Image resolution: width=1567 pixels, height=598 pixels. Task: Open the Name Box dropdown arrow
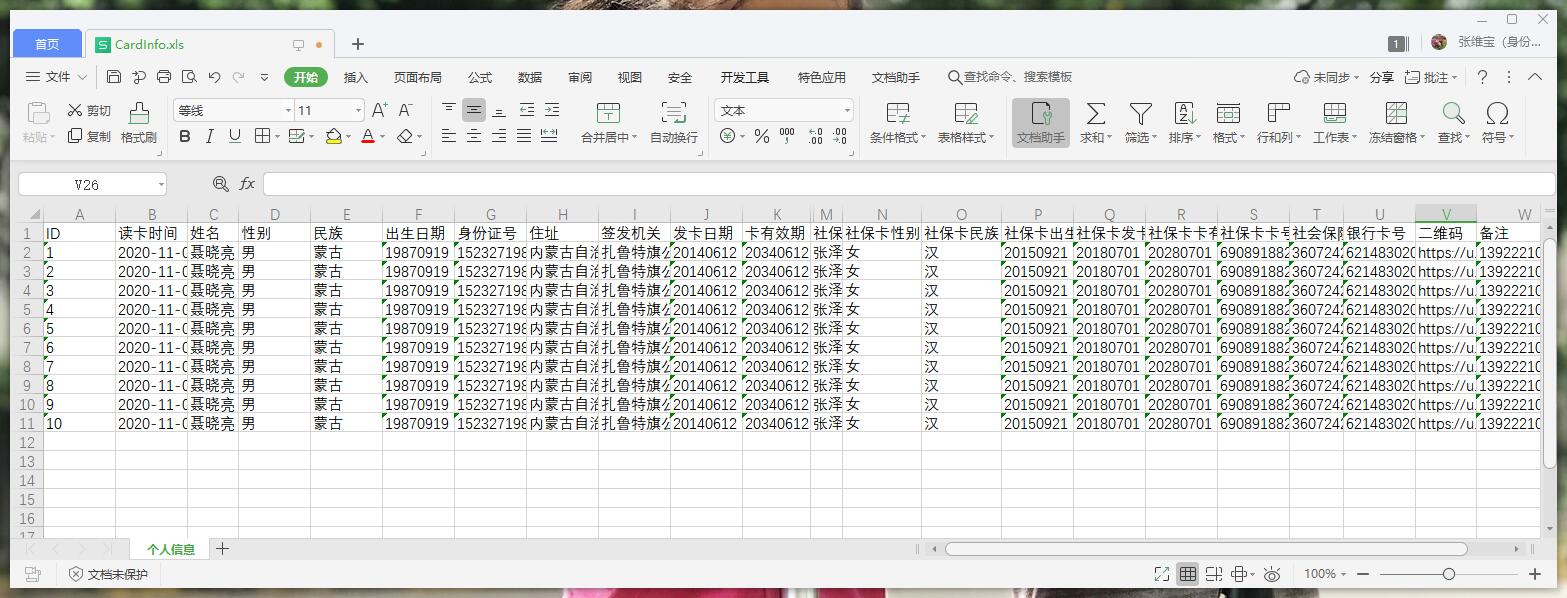coord(160,184)
